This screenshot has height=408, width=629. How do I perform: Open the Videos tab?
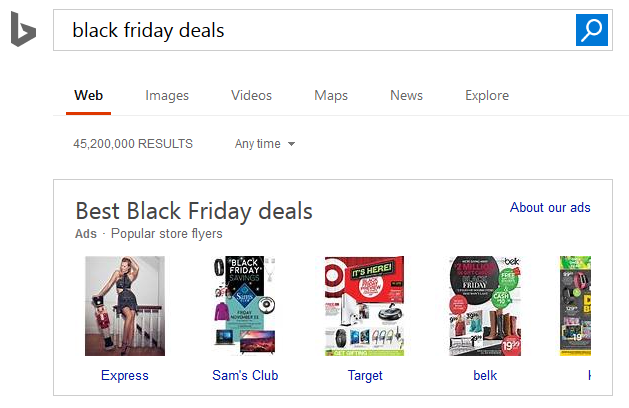tap(251, 96)
